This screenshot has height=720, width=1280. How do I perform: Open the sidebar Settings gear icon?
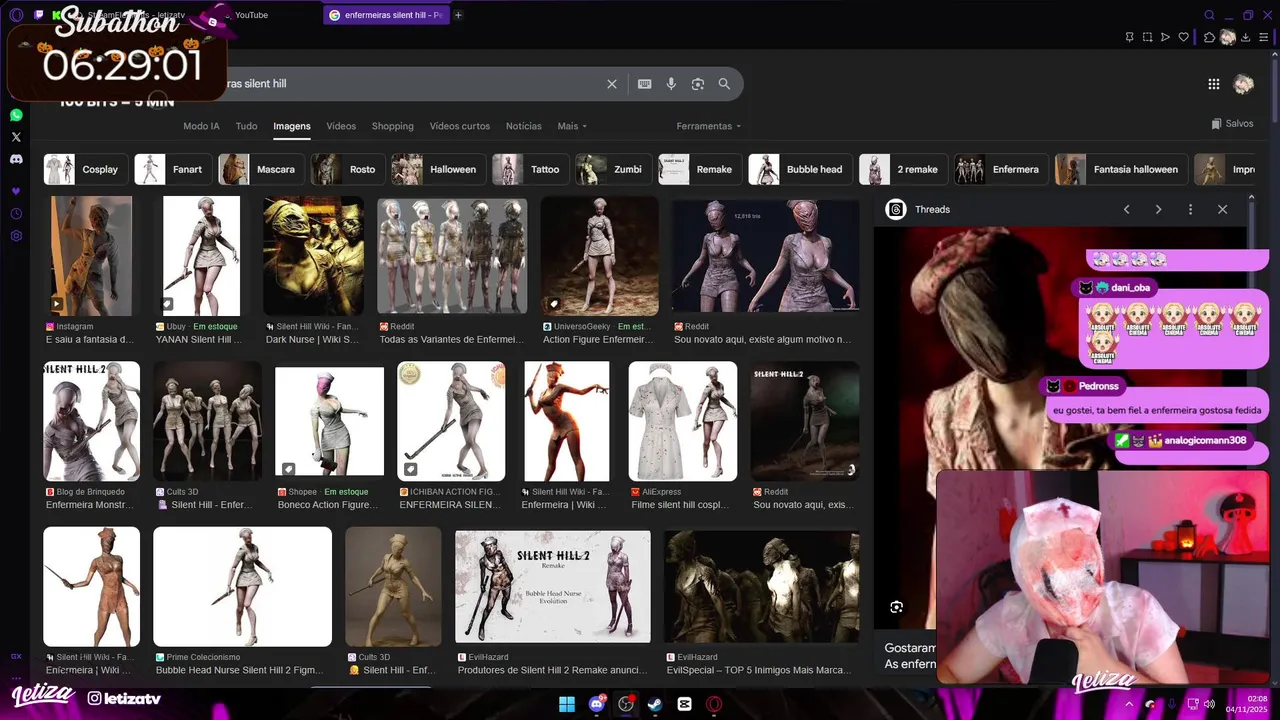(16, 236)
